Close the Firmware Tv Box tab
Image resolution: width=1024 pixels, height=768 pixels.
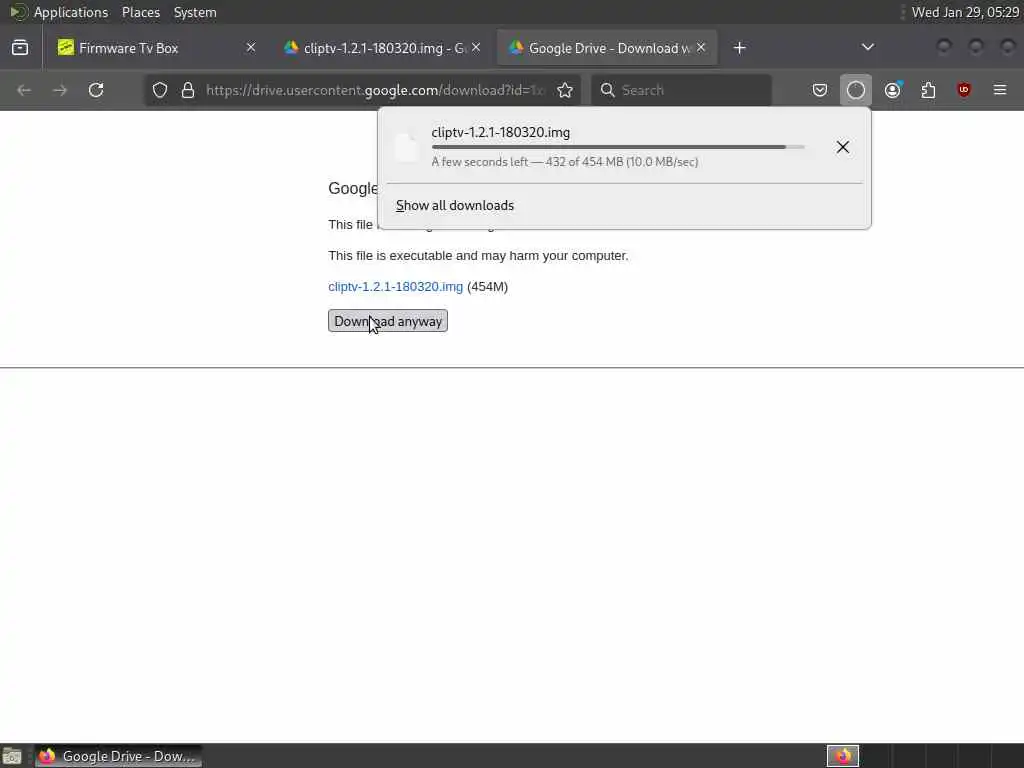pyautogui.click(x=251, y=47)
